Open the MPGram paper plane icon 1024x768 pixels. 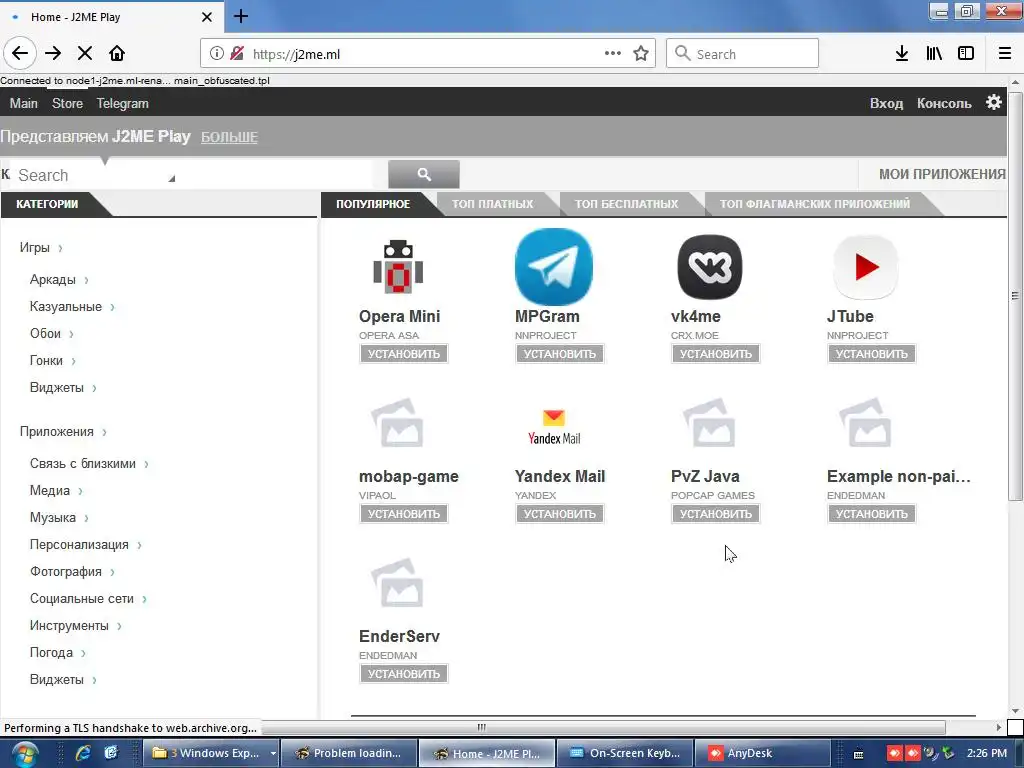tap(554, 266)
